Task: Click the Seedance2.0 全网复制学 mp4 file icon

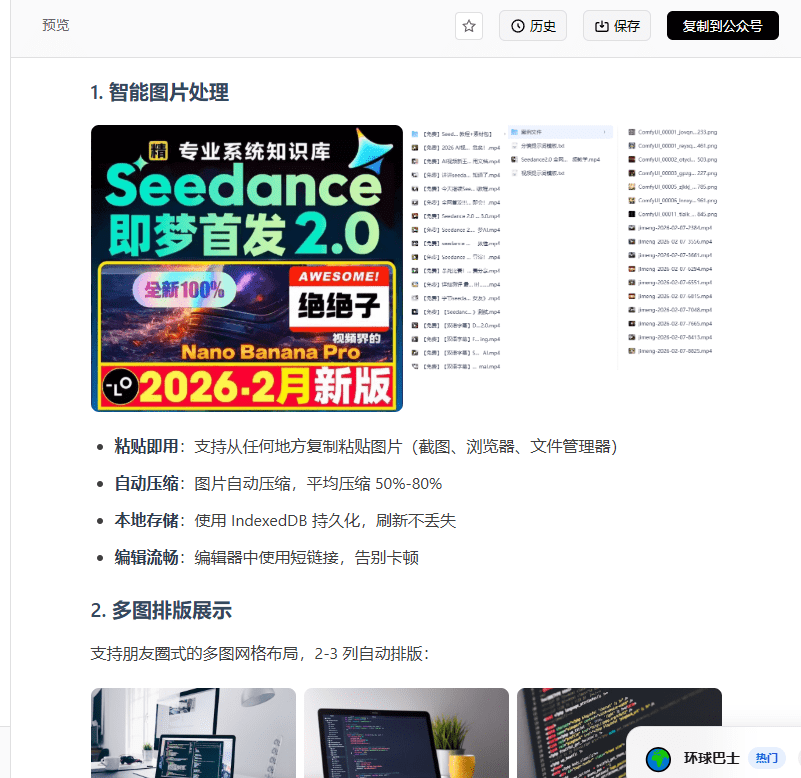Action: tap(512, 159)
